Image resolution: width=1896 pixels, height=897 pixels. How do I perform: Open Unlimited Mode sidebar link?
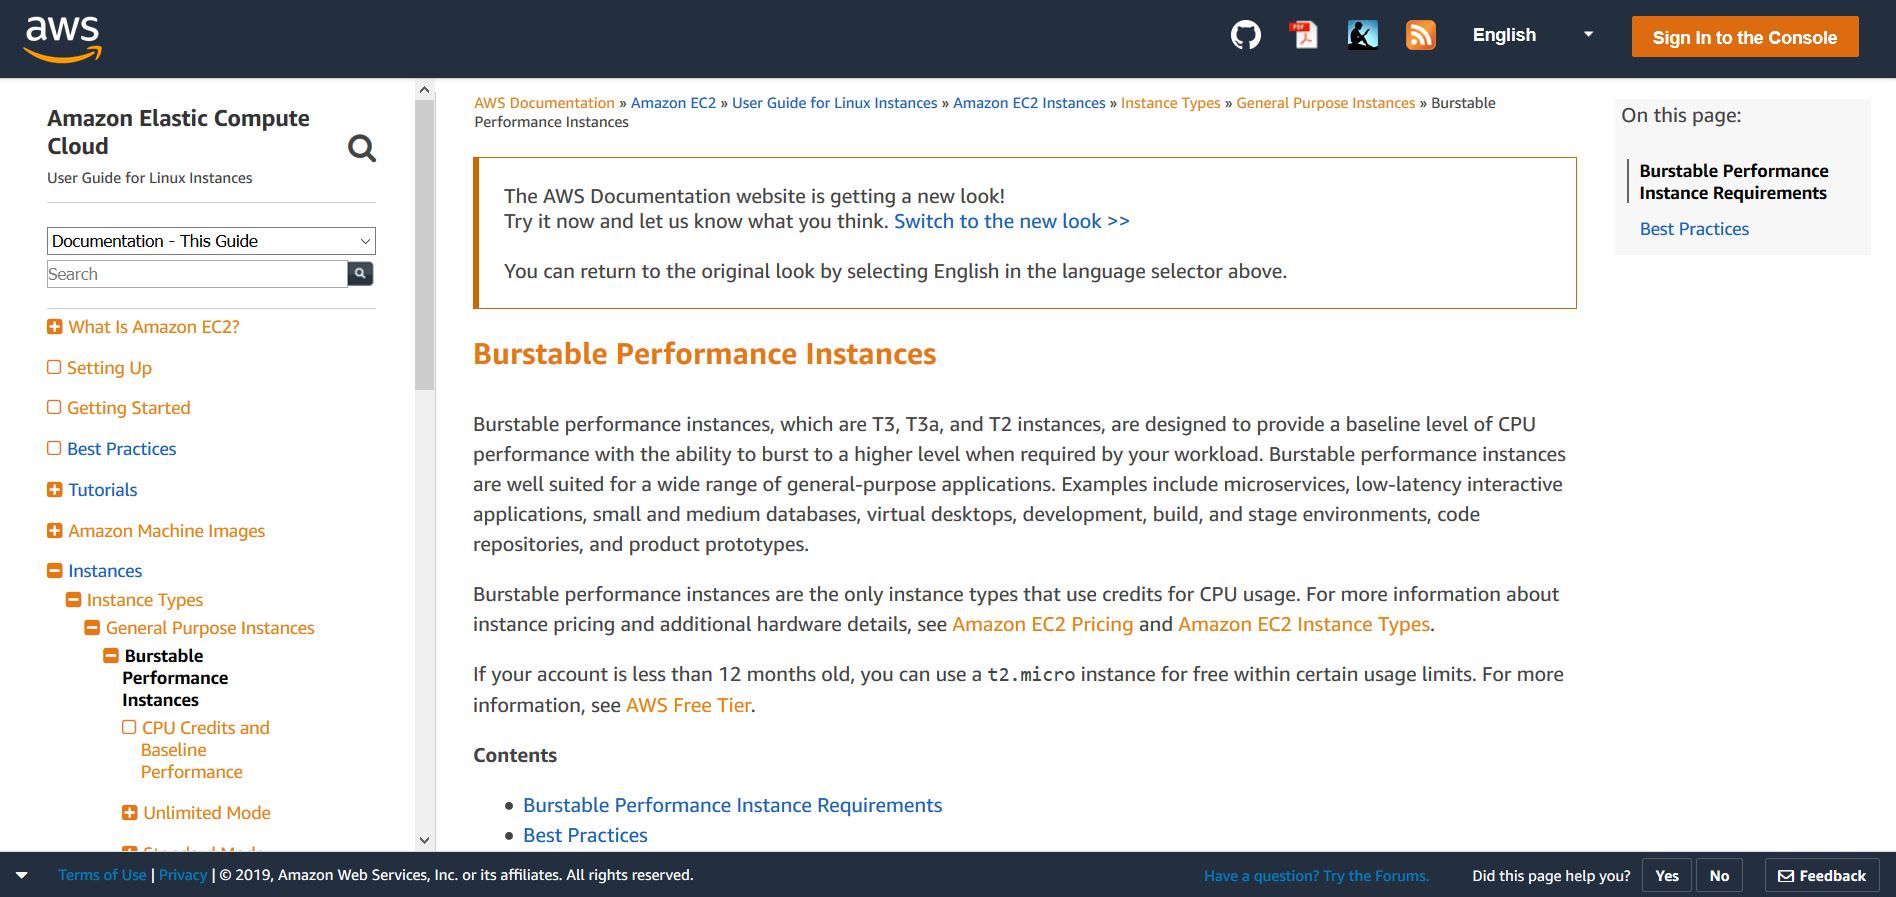point(206,813)
